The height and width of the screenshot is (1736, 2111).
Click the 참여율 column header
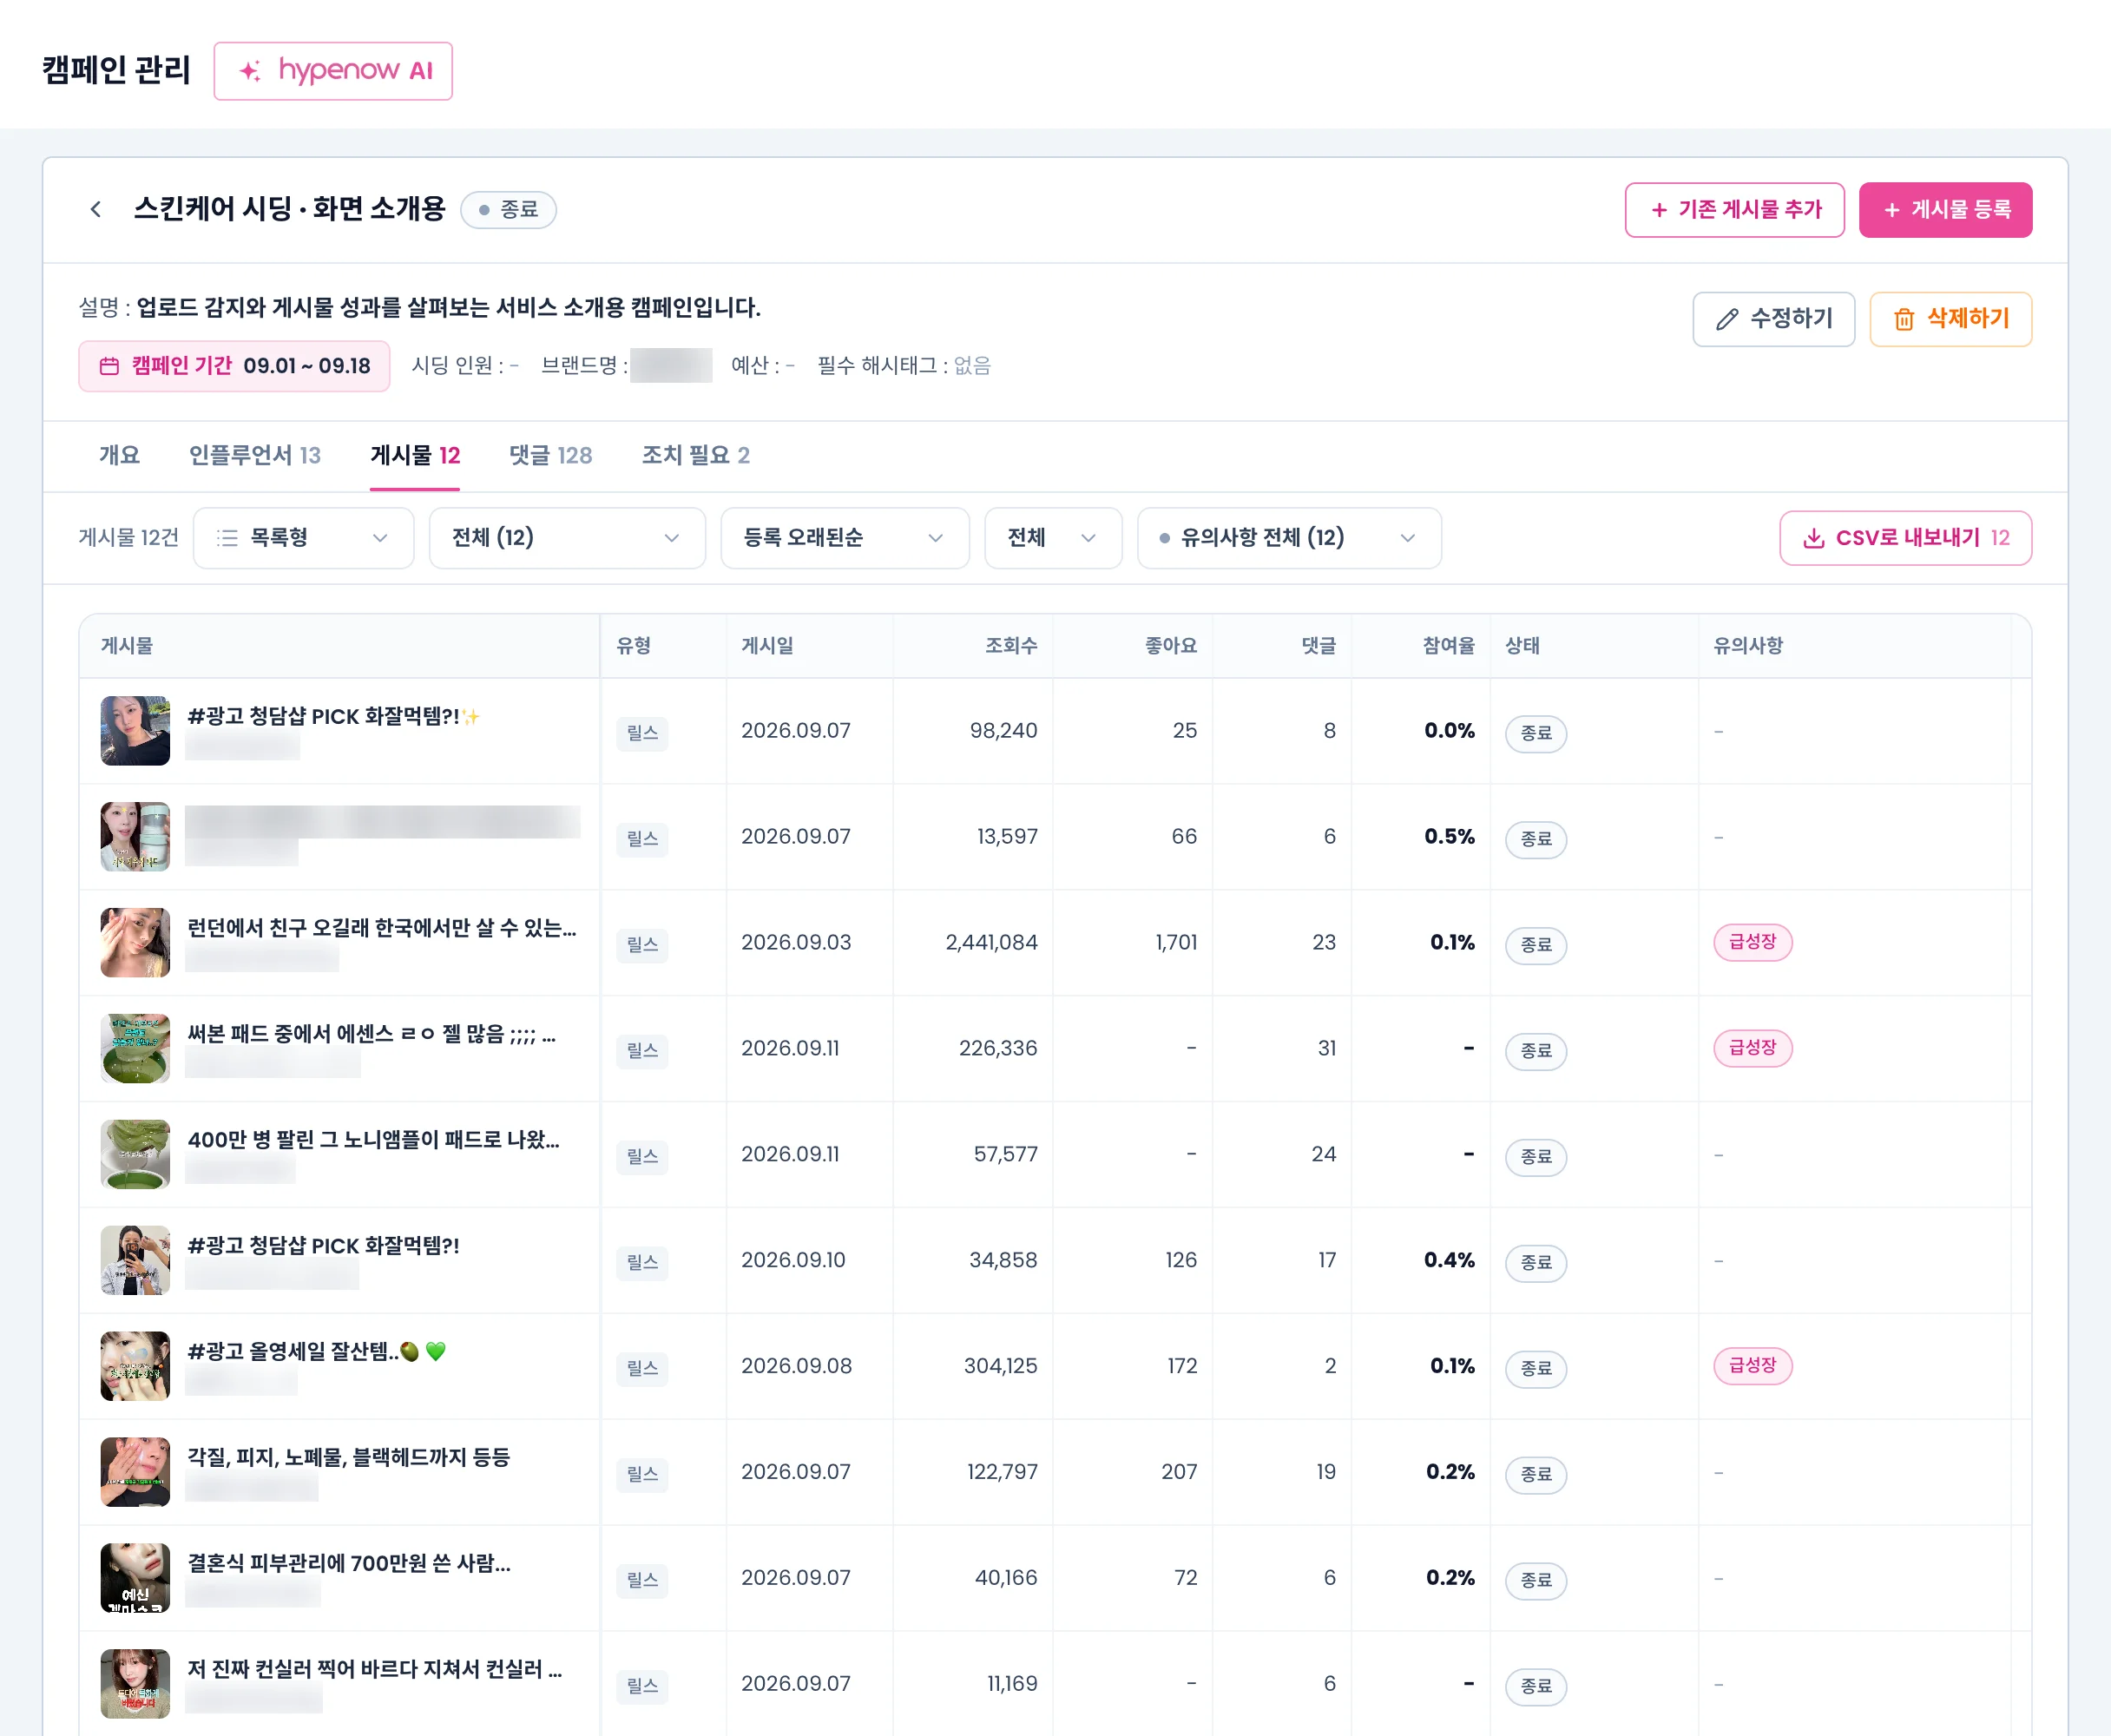click(1448, 646)
